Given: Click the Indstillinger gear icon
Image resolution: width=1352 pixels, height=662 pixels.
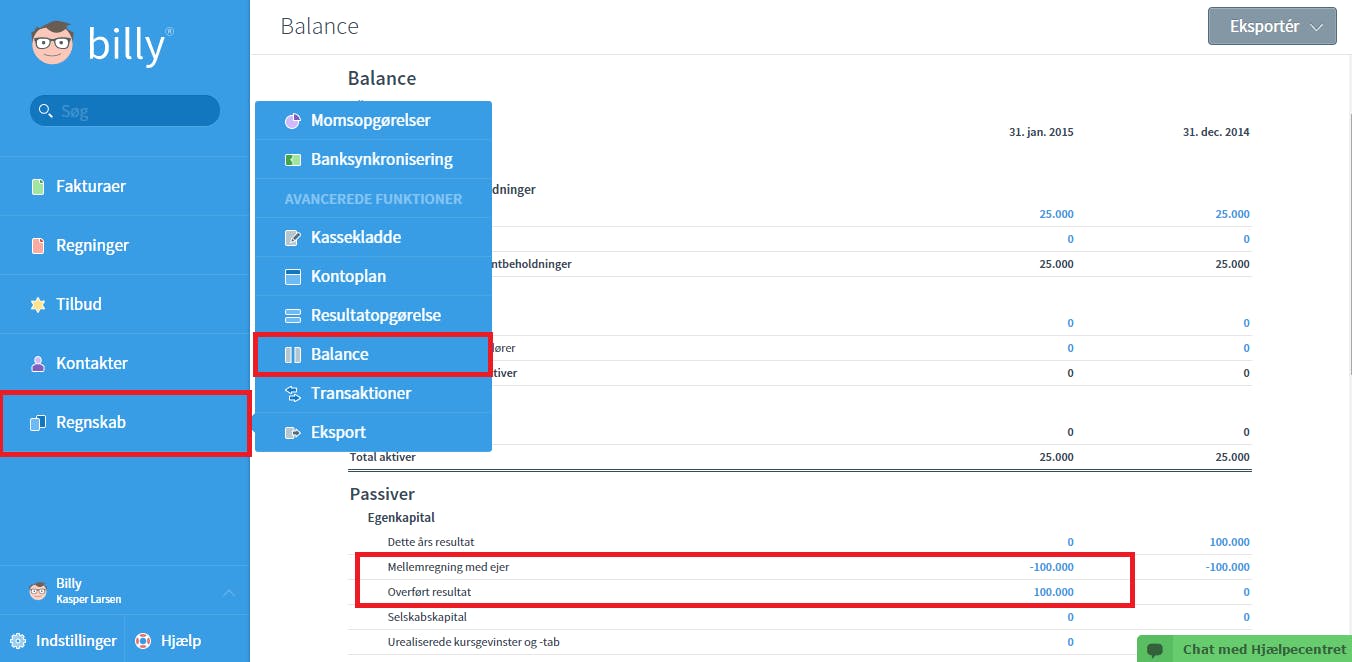Looking at the screenshot, I should (x=18, y=641).
